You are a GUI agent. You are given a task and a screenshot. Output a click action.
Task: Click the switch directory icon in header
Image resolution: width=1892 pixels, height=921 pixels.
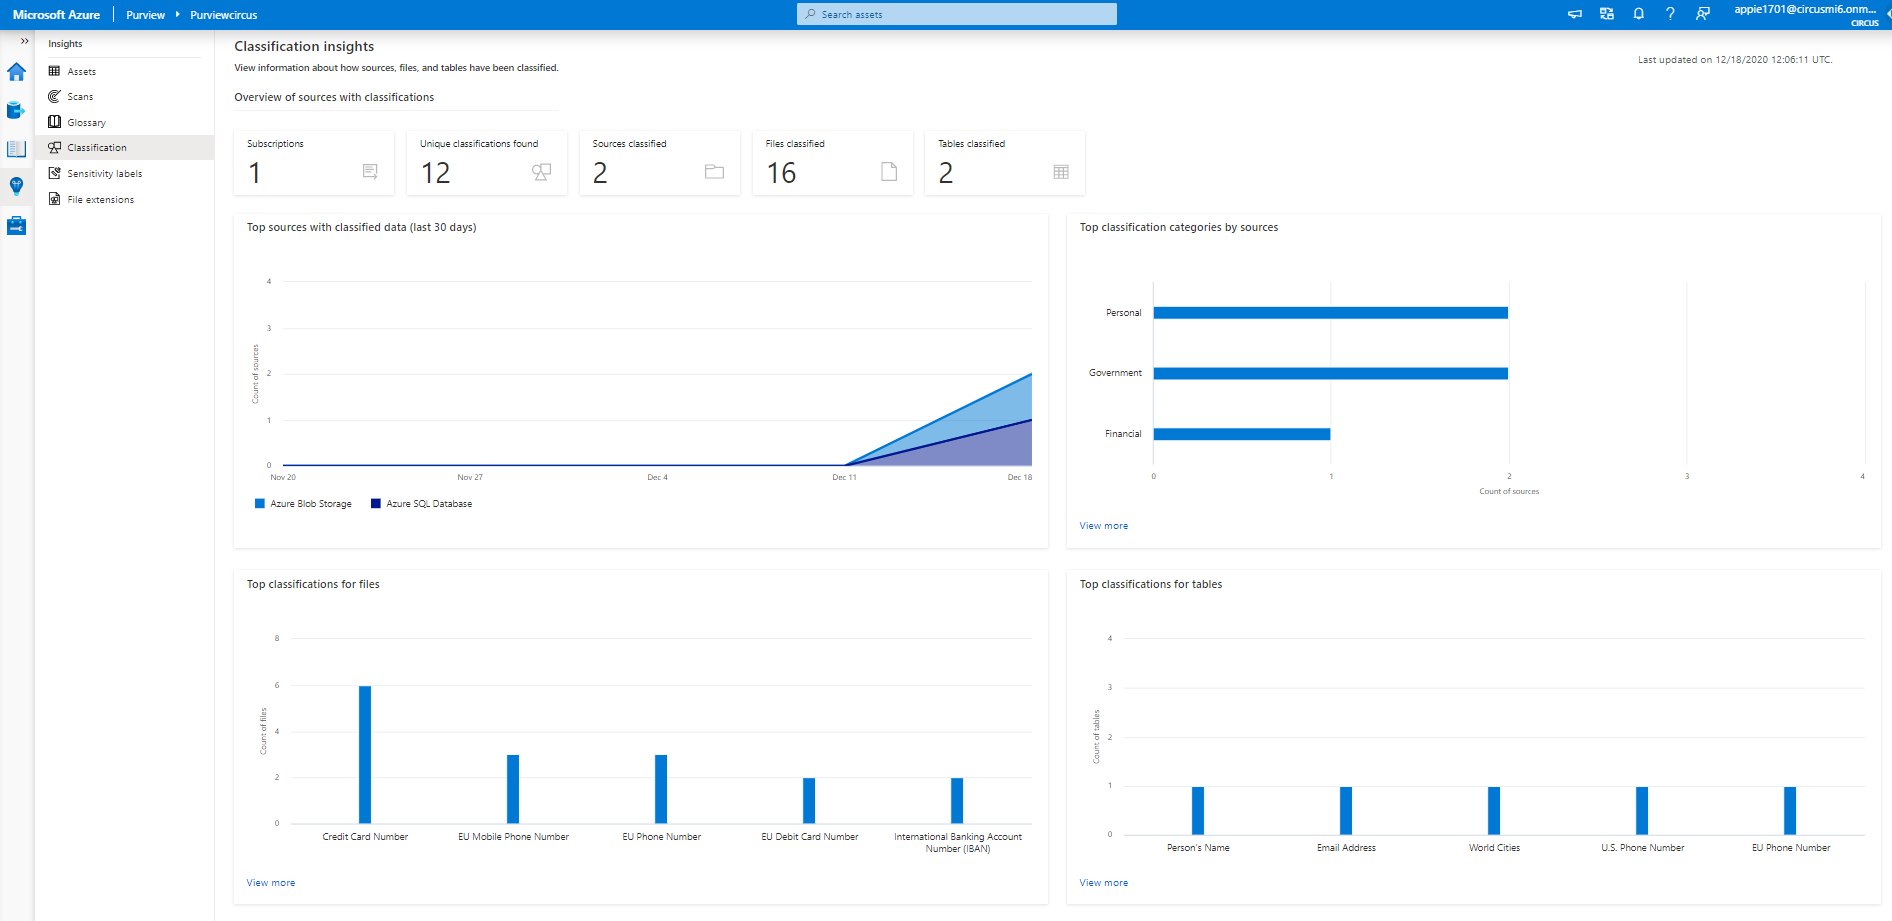tap(1607, 14)
